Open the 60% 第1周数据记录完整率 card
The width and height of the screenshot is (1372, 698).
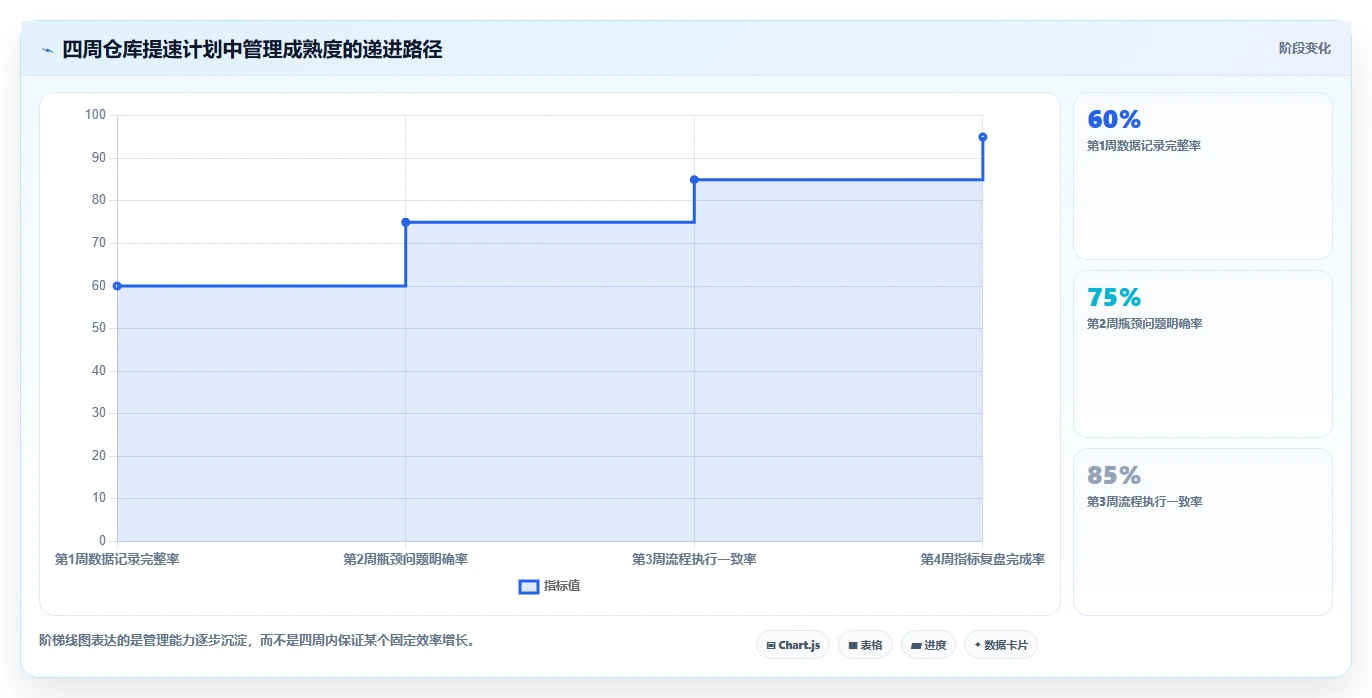point(1203,176)
